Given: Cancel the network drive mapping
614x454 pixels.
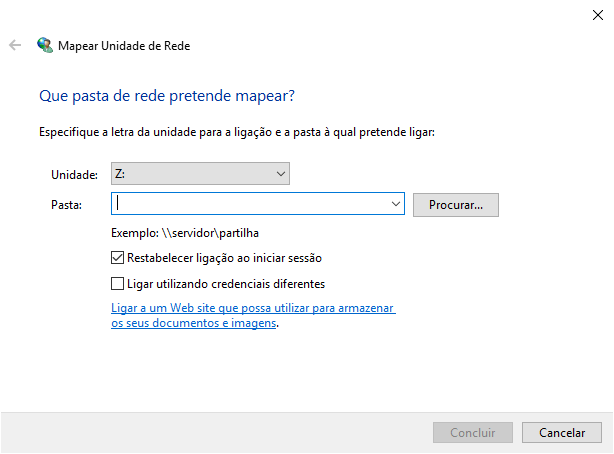Looking at the screenshot, I should tap(562, 433).
